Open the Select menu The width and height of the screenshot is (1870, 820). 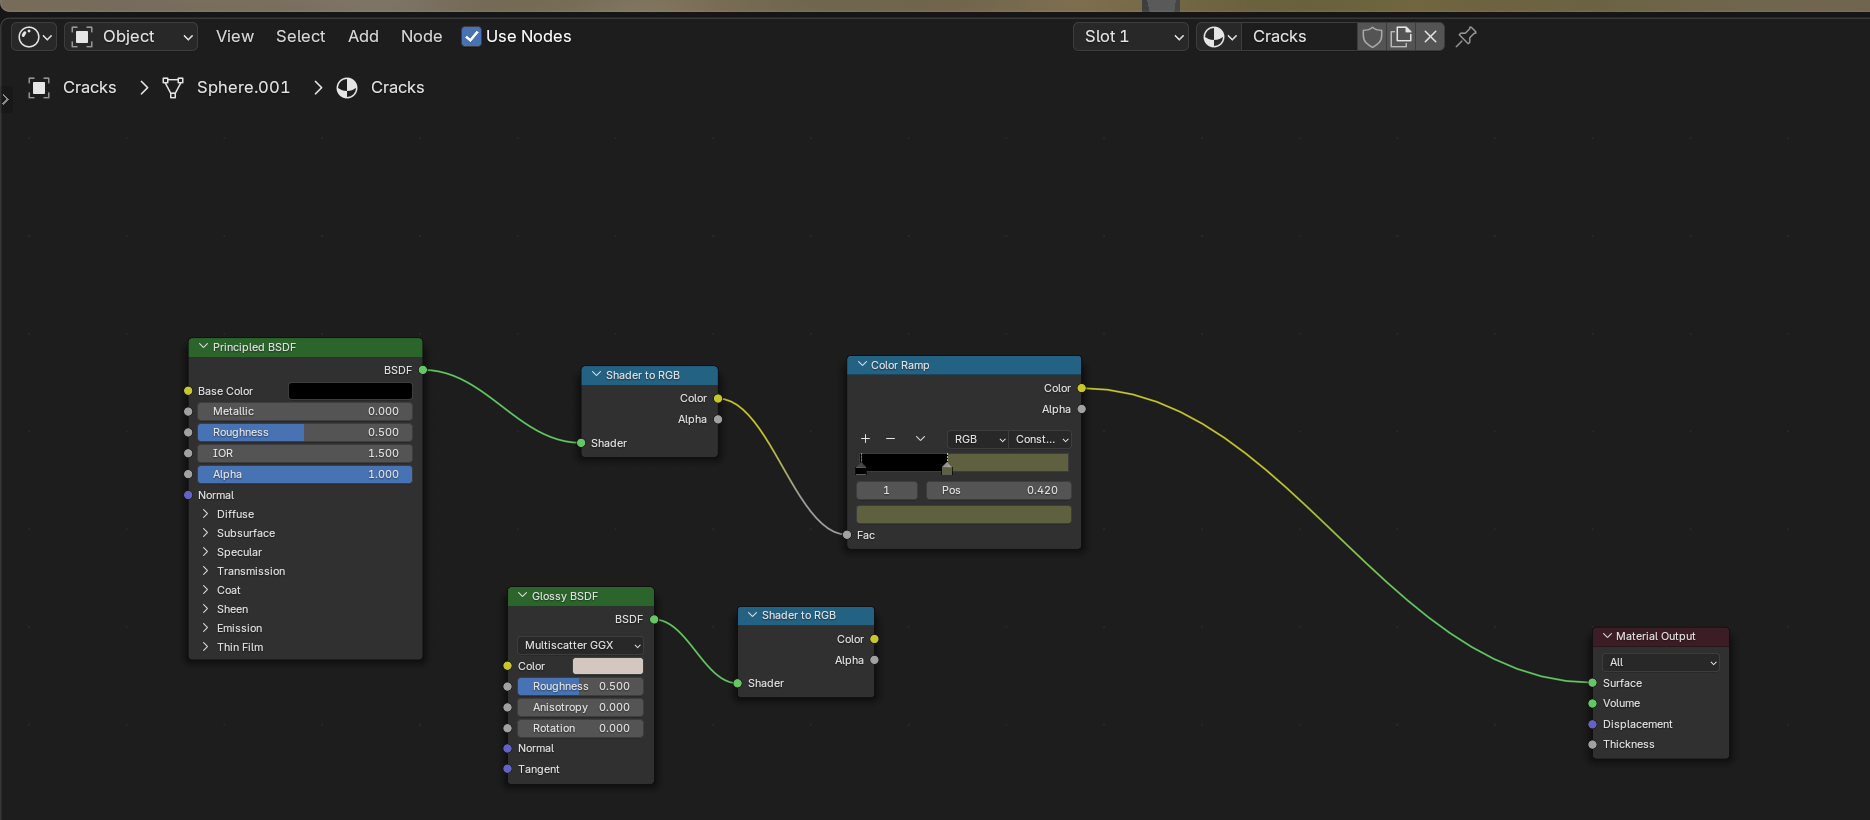tap(301, 37)
